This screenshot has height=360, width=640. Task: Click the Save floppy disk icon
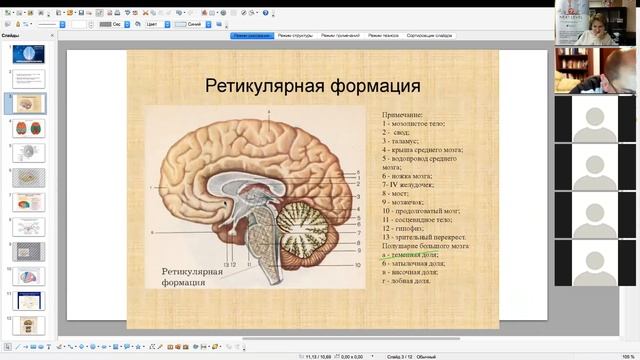point(81,13)
